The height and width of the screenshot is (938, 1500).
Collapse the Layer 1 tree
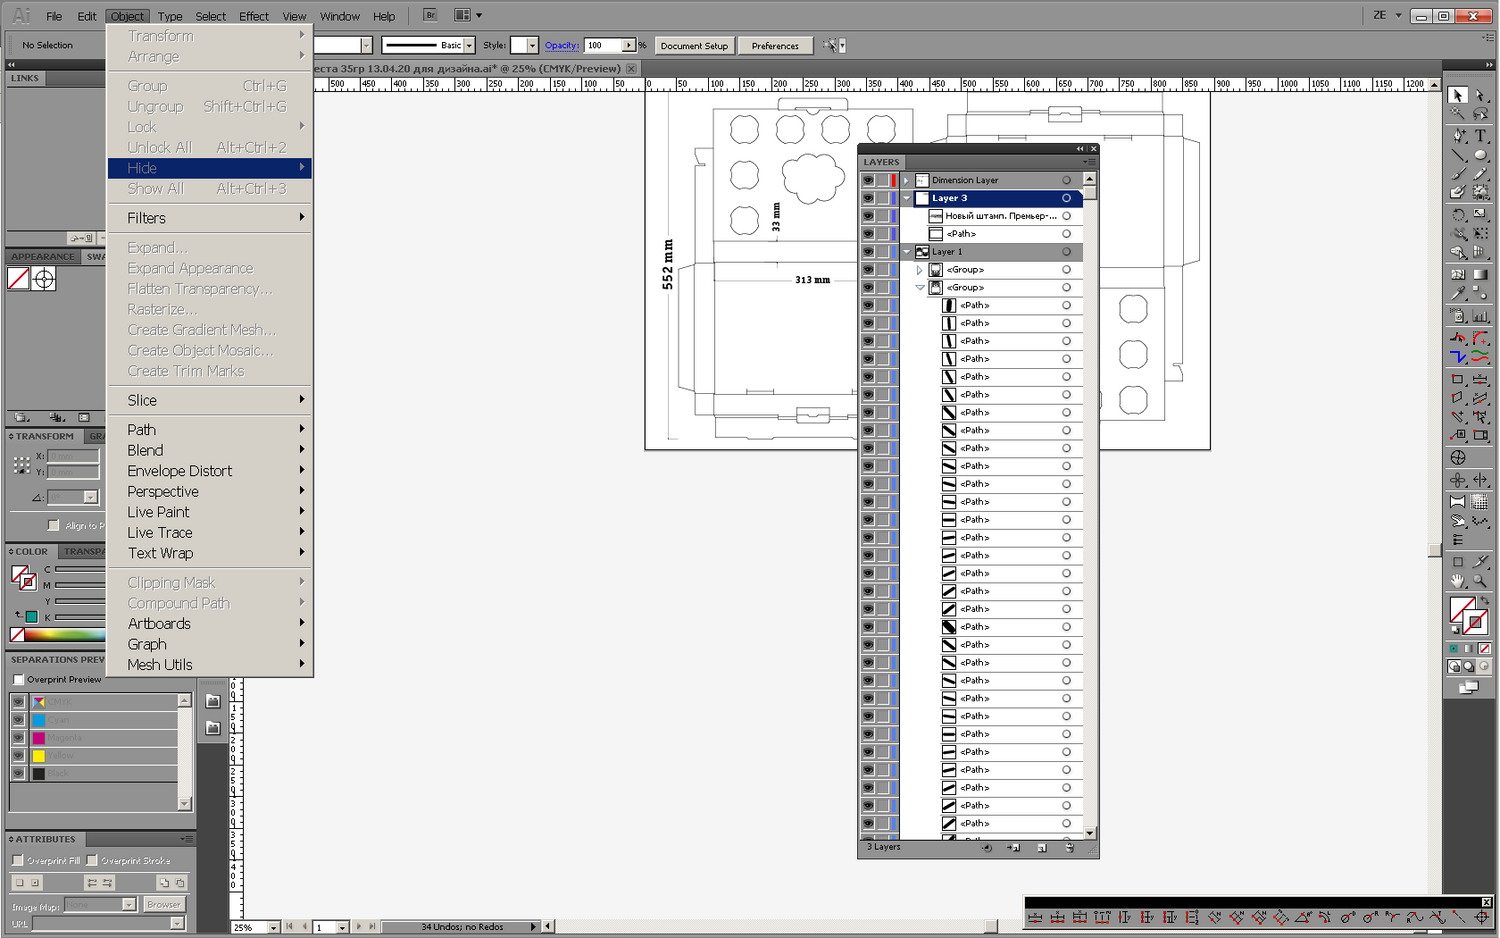coord(906,252)
